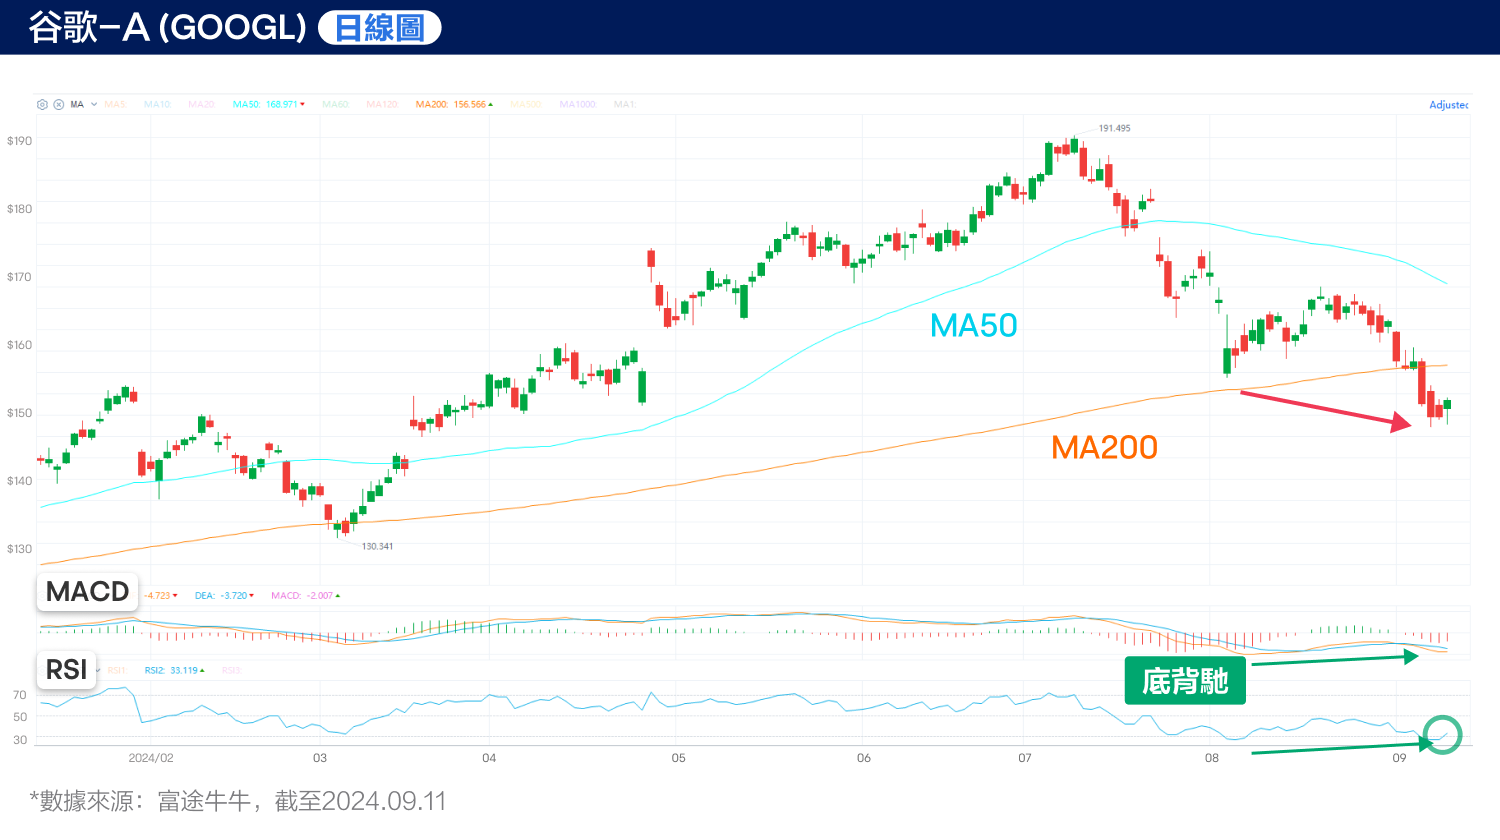Image resolution: width=1500 pixels, height=840 pixels.
Task: Switch to the RSI panel tab
Action: pos(66,670)
